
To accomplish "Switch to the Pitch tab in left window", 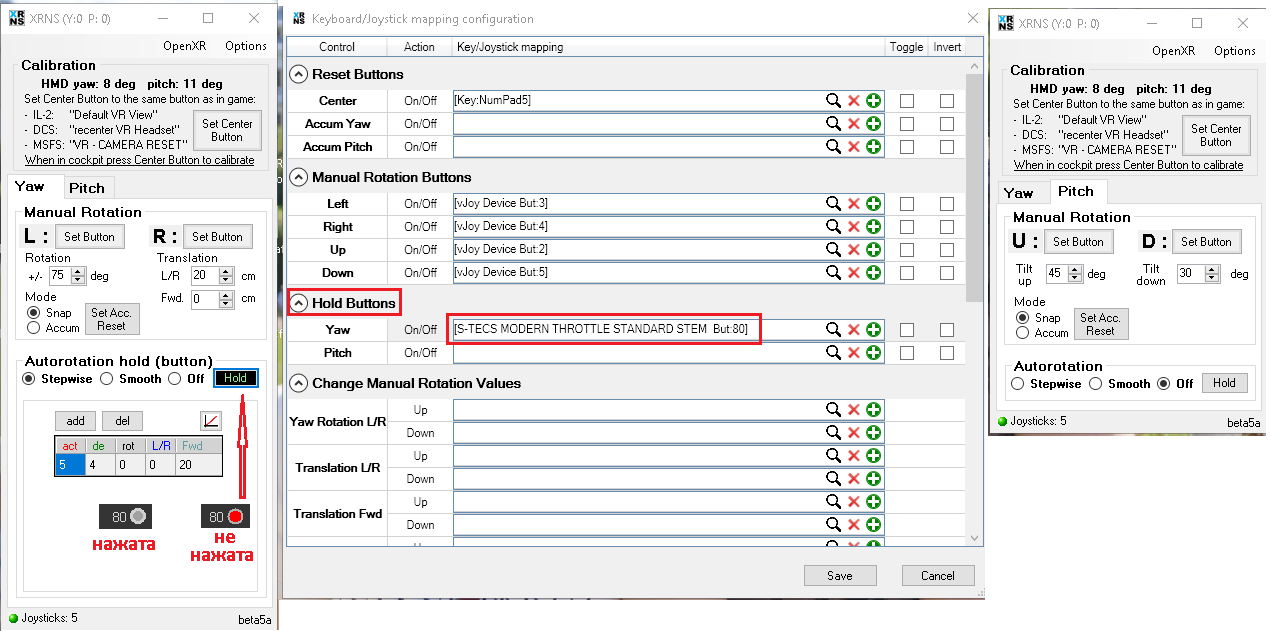I will [x=87, y=187].
